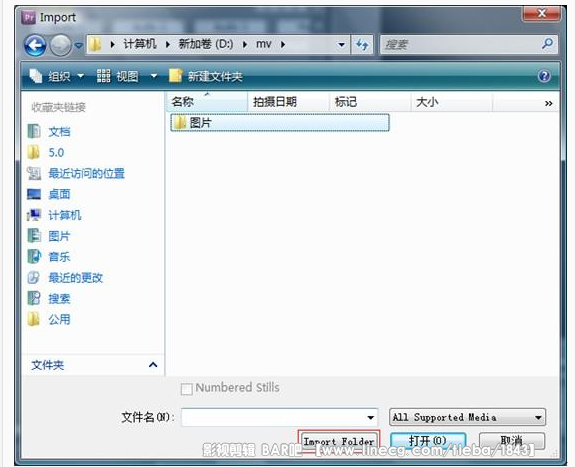Image resolution: width=575 pixels, height=467 pixels.
Task: Open the 组织 organize menu
Action: (57, 76)
